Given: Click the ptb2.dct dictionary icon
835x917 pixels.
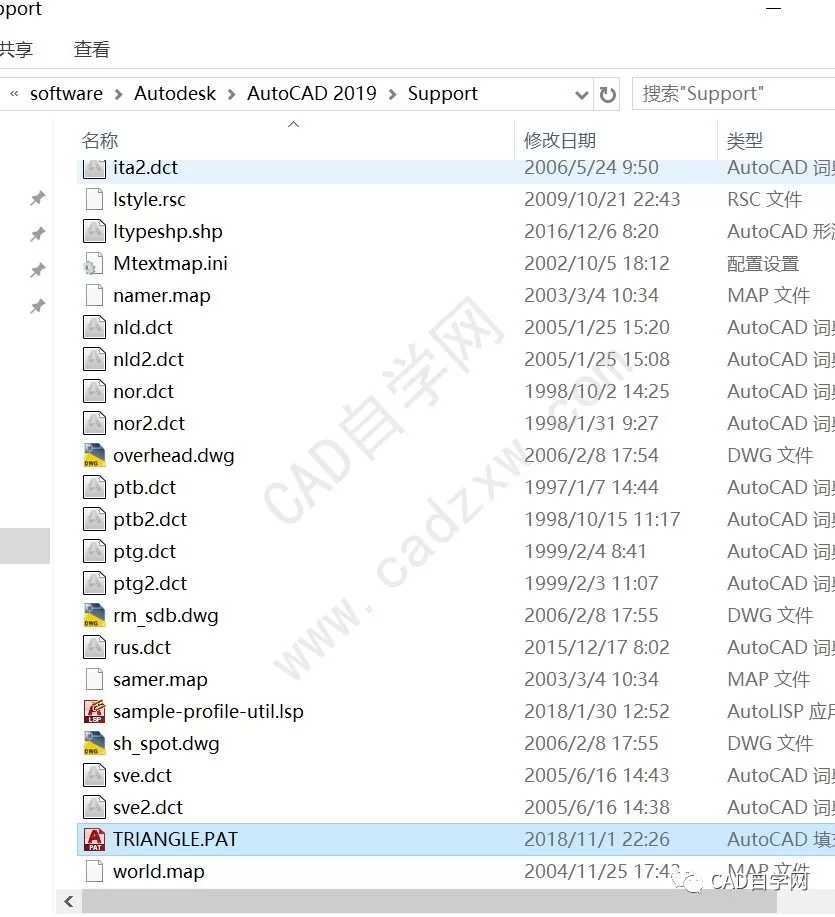Looking at the screenshot, I should [x=94, y=519].
